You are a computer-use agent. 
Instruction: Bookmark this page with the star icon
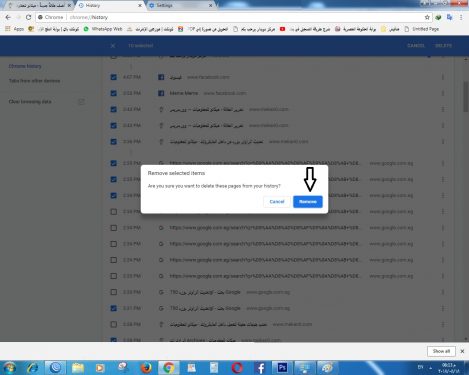click(427, 17)
